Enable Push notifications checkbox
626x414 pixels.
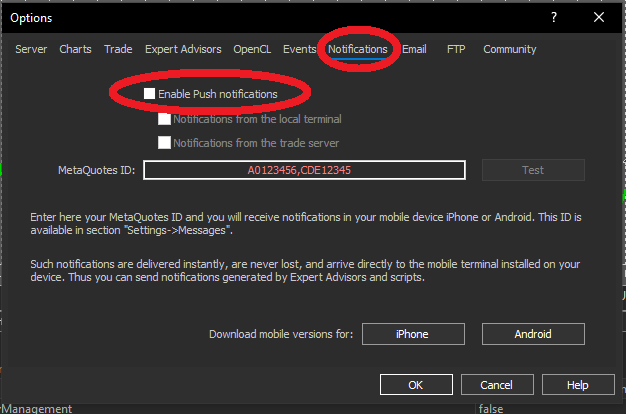150,93
